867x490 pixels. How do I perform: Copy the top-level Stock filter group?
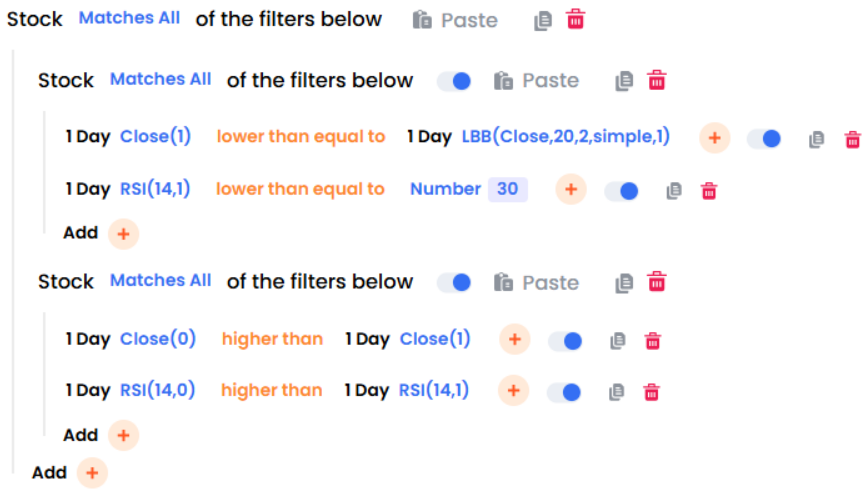tap(542, 20)
